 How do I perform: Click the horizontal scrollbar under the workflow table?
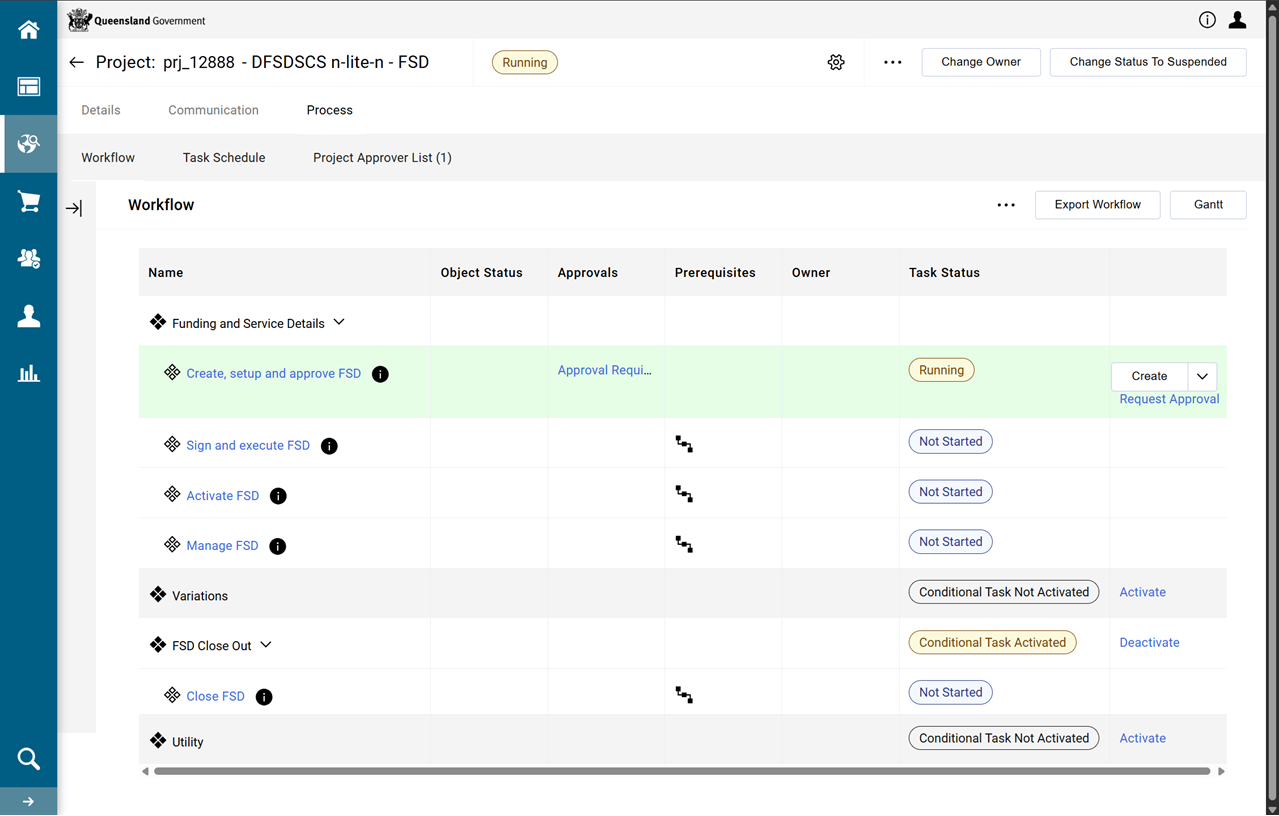point(682,771)
